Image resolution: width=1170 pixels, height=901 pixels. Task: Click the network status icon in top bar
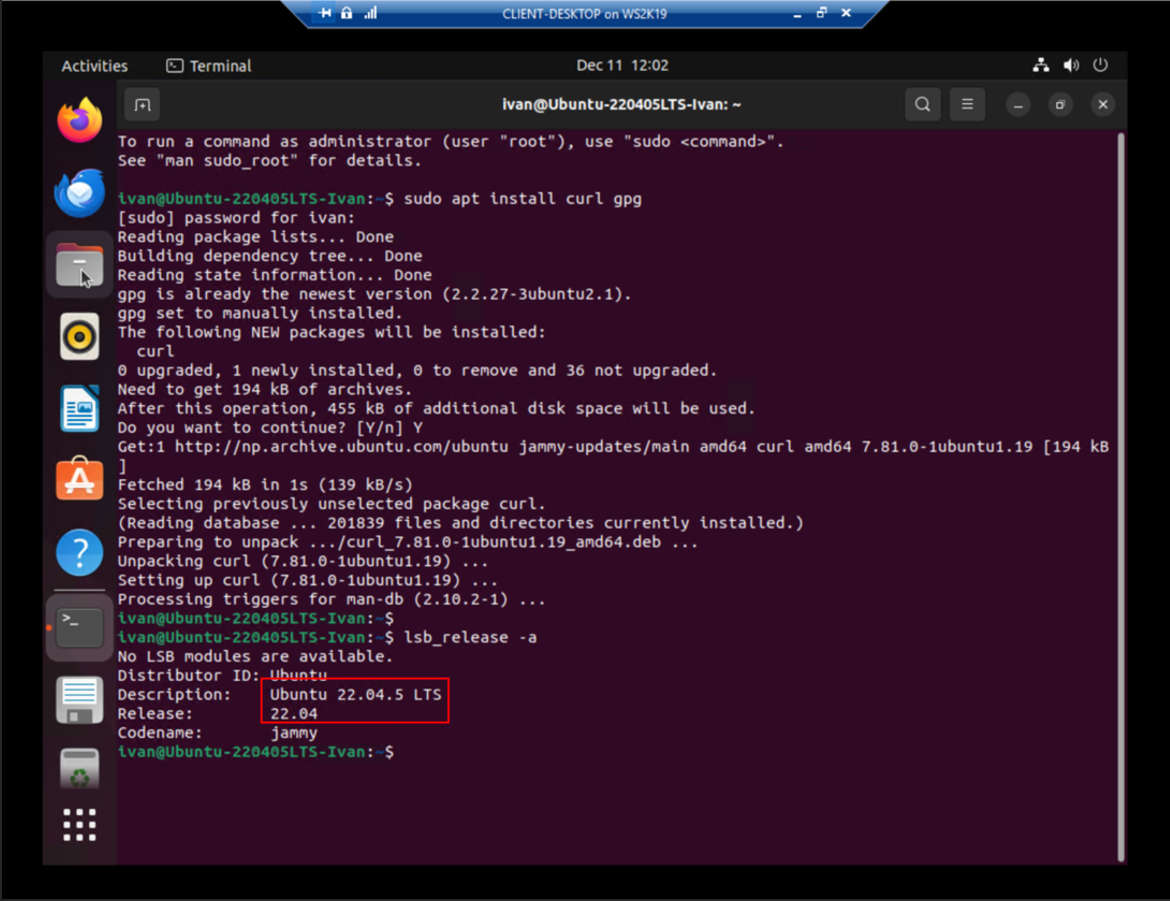[1041, 65]
